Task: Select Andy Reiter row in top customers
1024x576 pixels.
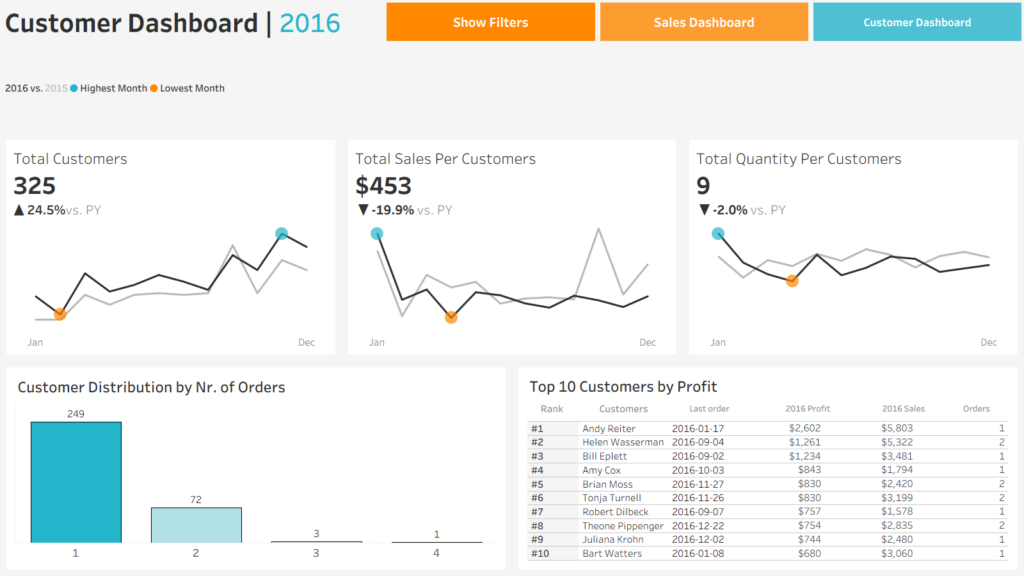Action: (768, 428)
